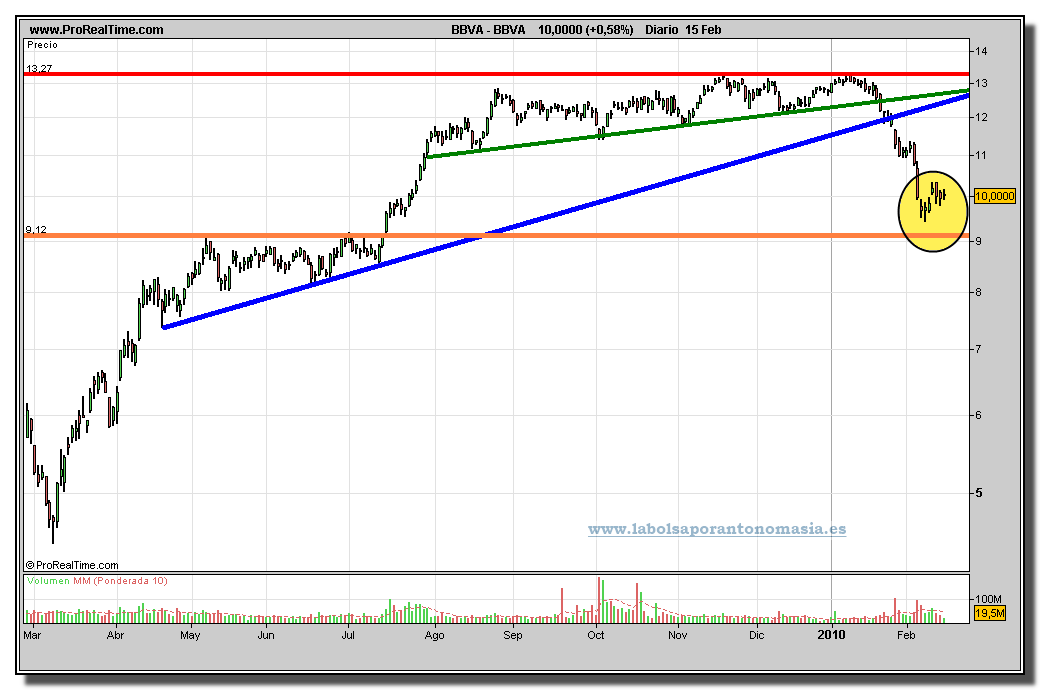Select the green rising trendline

pos(697,123)
